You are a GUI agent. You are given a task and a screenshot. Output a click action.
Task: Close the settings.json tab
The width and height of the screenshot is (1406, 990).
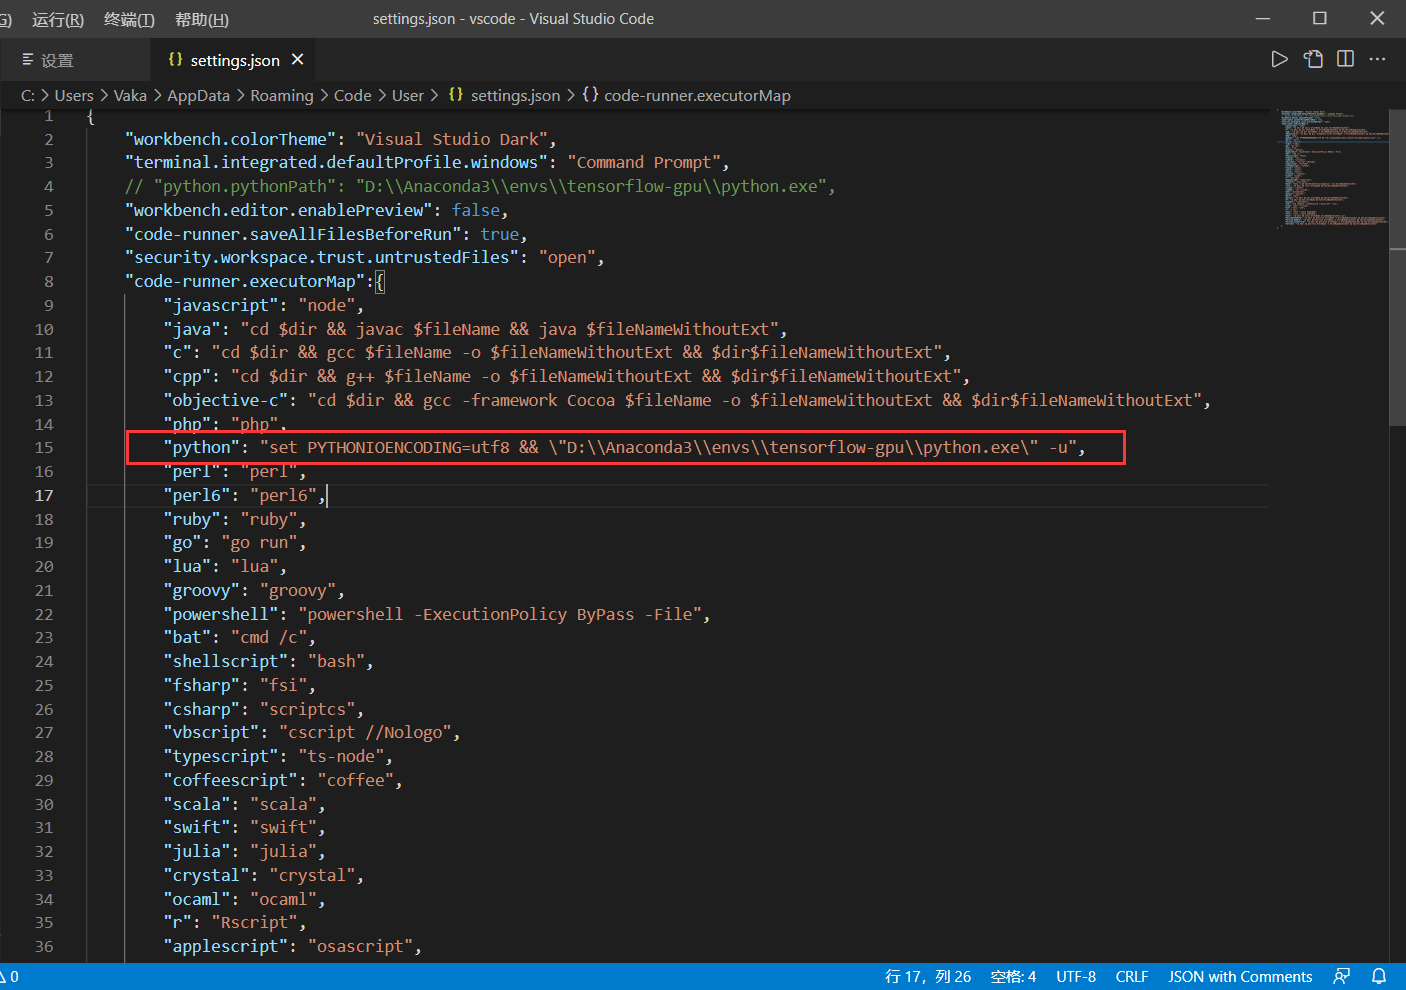click(297, 60)
